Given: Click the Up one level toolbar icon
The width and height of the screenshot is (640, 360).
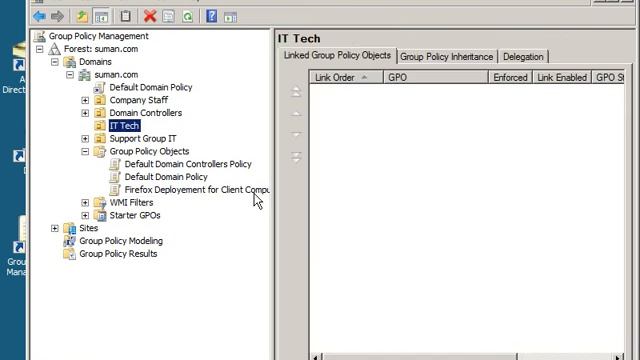Looking at the screenshot, I should 82,16.
